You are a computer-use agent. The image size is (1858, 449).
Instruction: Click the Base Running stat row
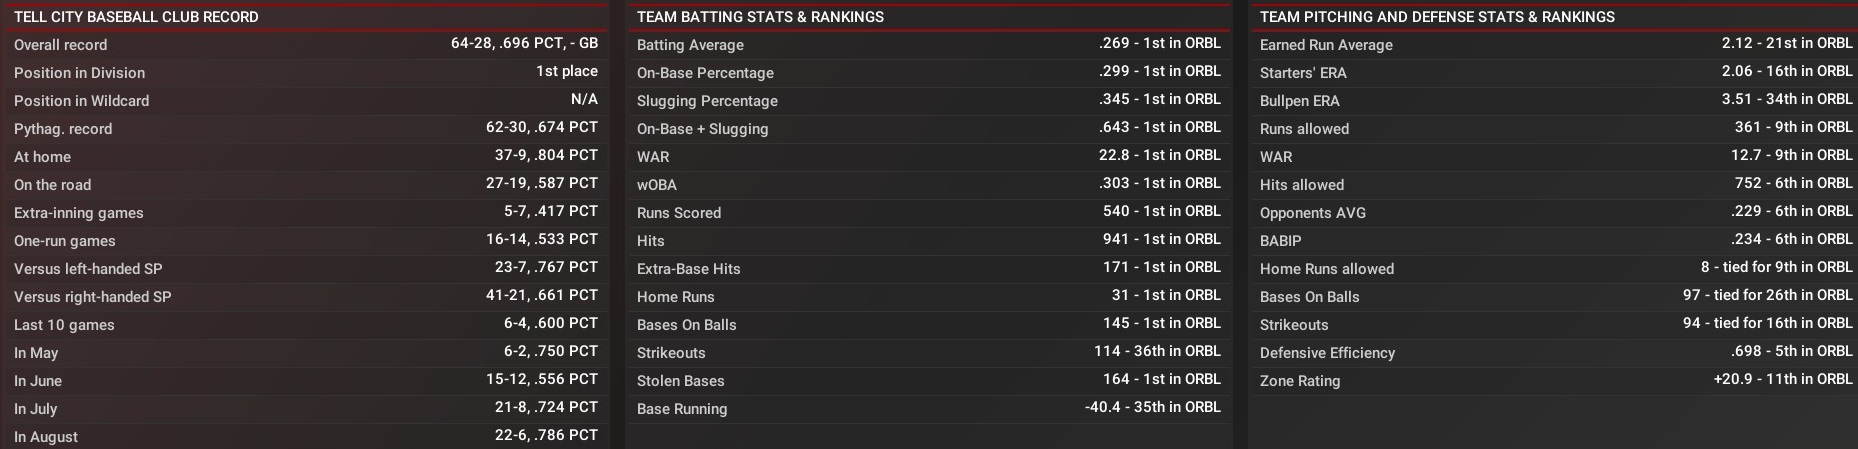click(x=928, y=409)
